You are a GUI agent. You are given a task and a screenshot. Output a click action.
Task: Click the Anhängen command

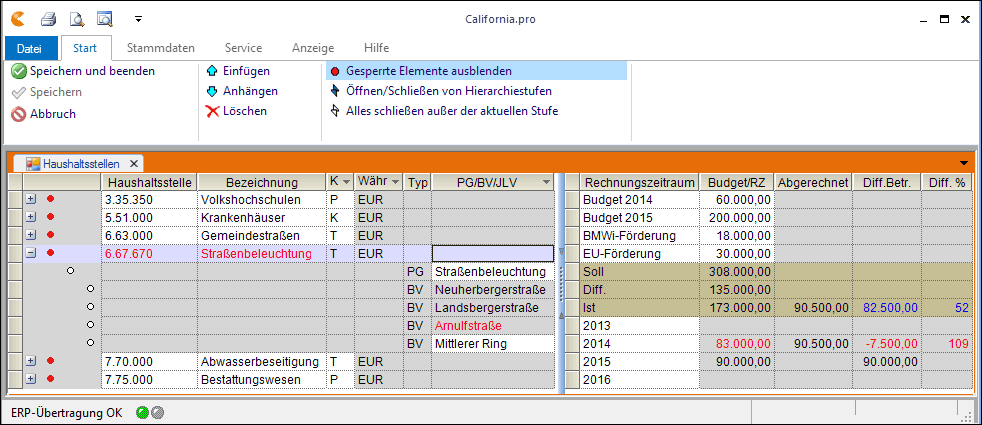(x=242, y=91)
